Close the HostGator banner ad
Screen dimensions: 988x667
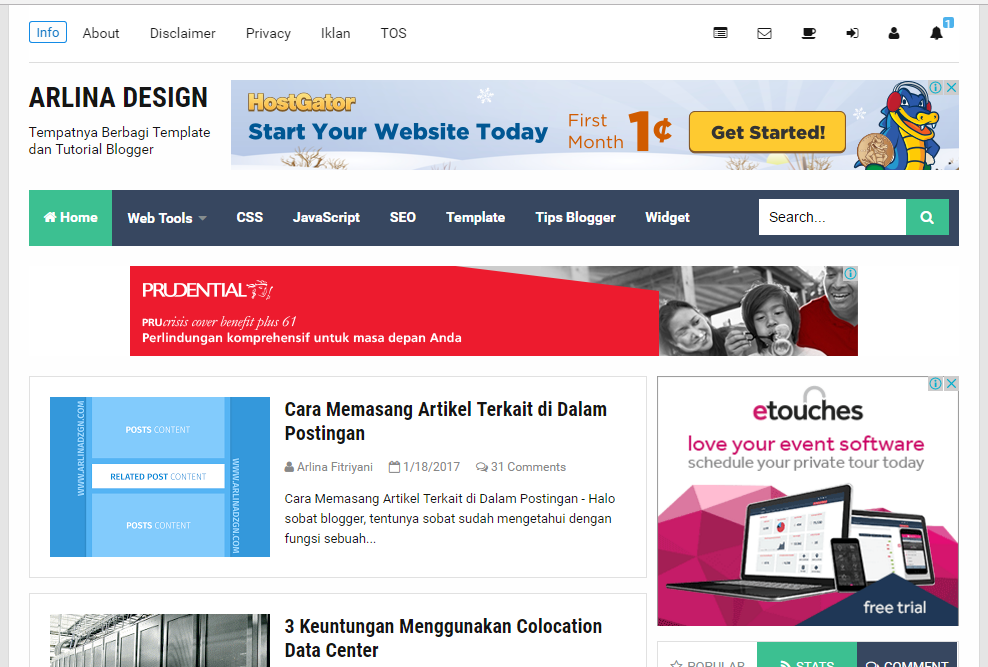pos(951,88)
